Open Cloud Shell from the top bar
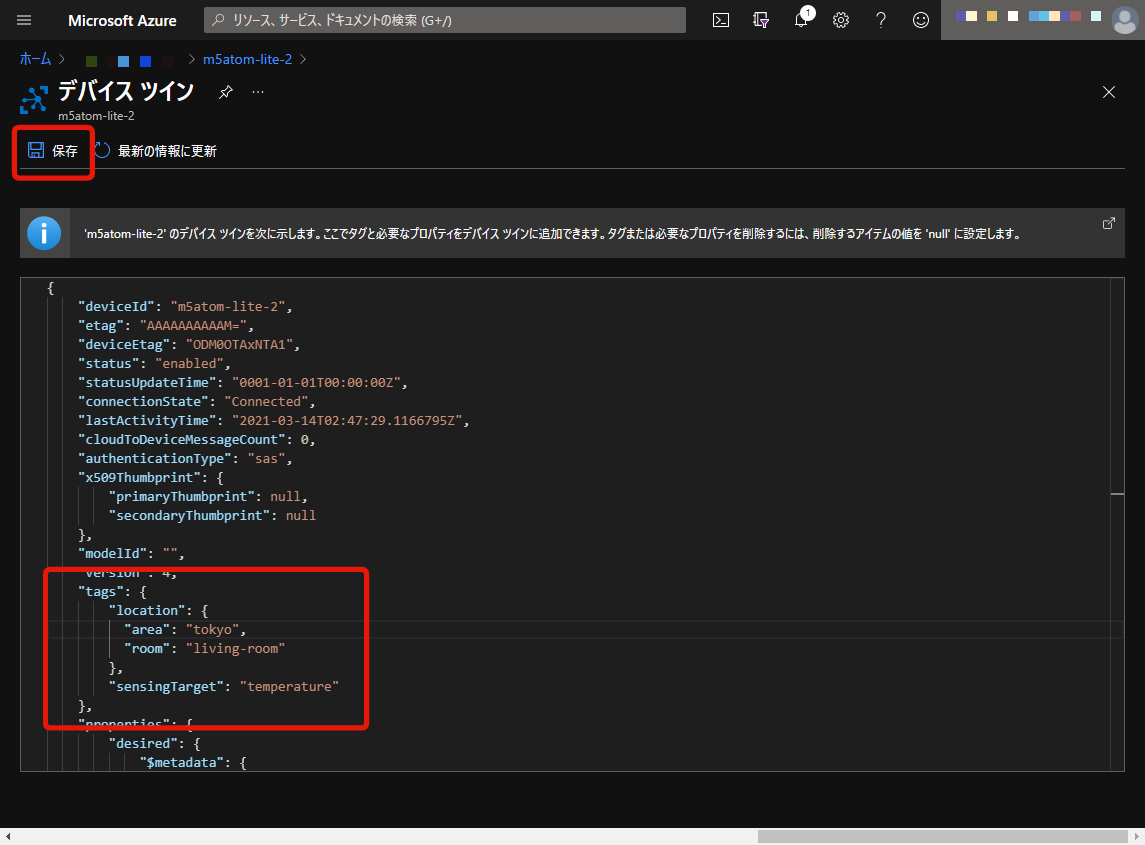 pos(721,20)
